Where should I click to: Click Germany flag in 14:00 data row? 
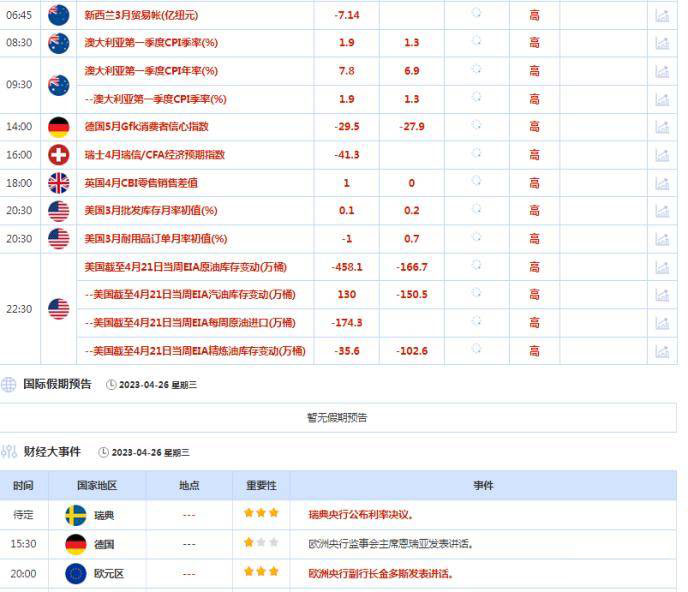(58, 127)
